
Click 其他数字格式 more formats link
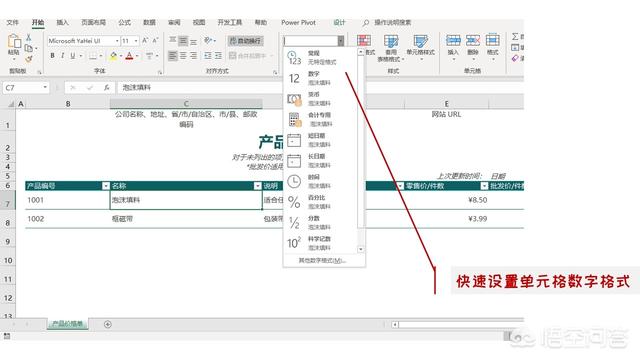click(322, 260)
